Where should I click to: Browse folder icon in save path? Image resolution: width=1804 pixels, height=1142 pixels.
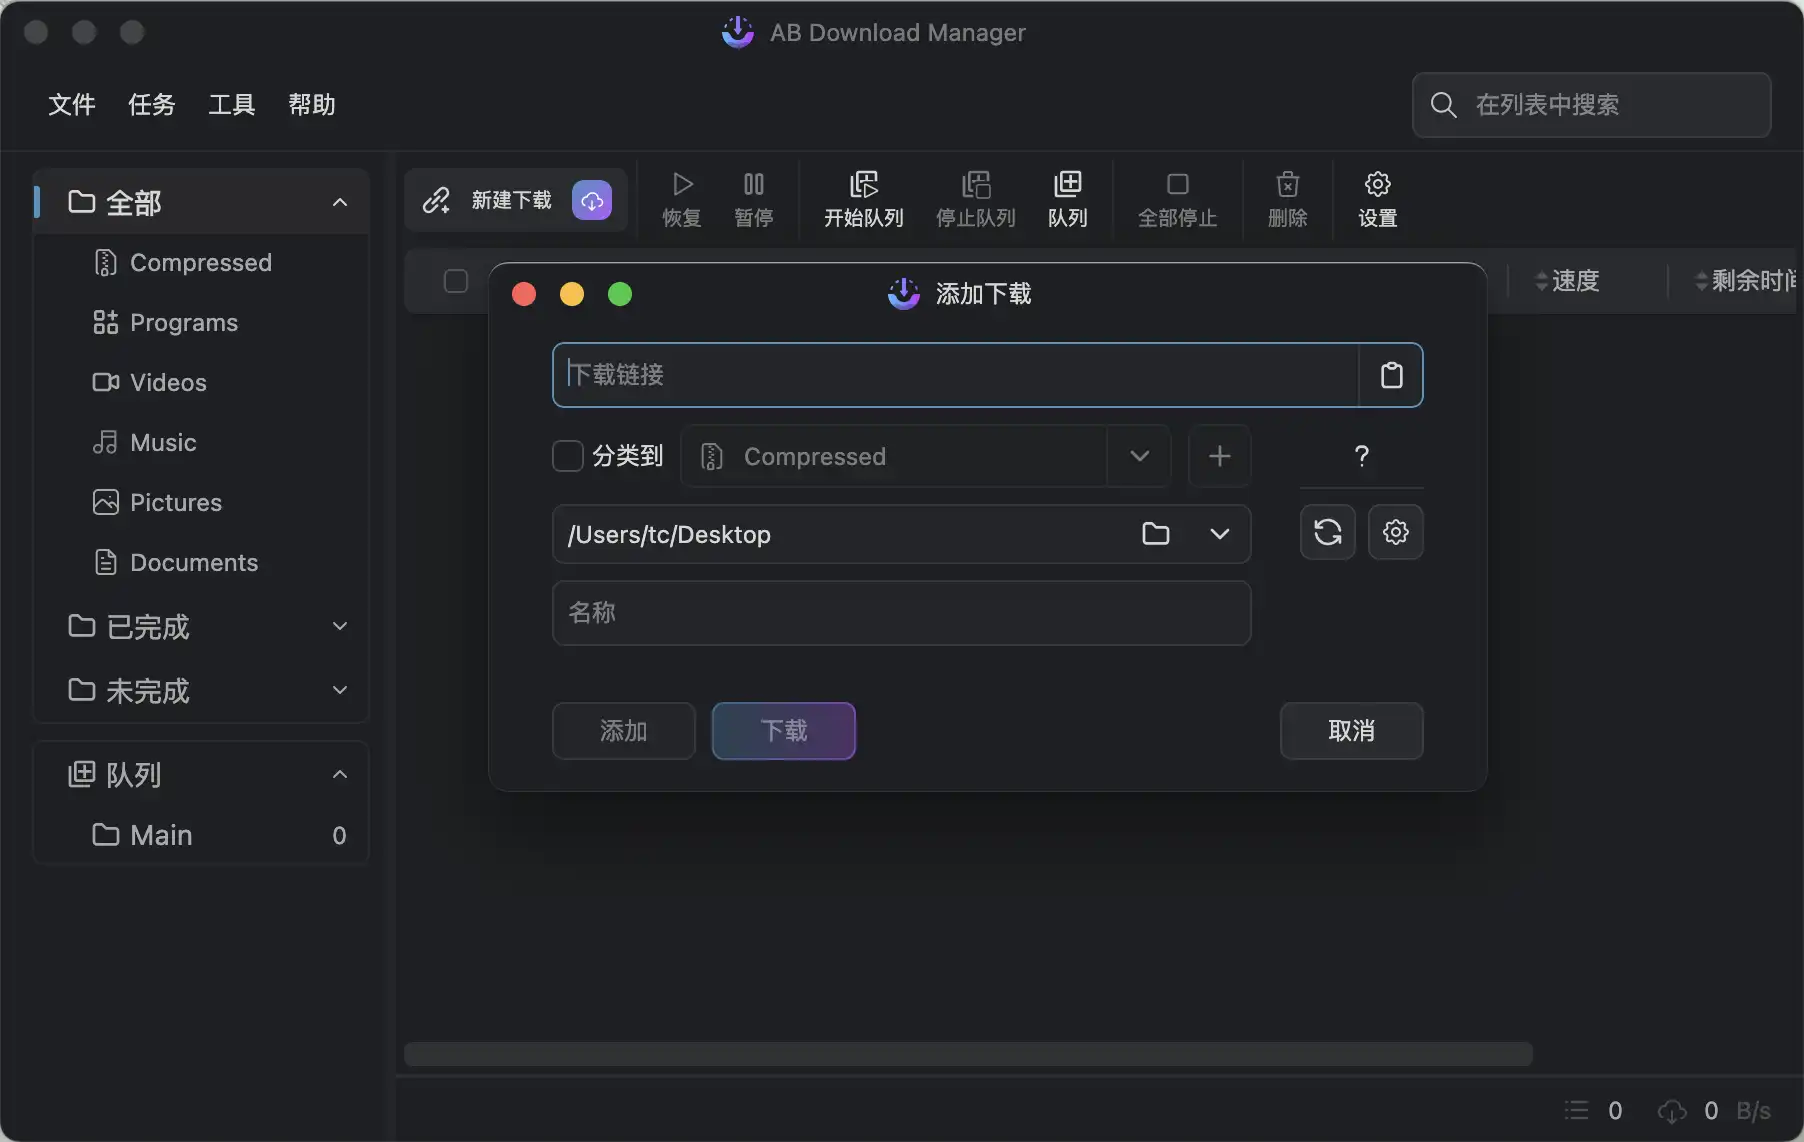click(x=1156, y=534)
